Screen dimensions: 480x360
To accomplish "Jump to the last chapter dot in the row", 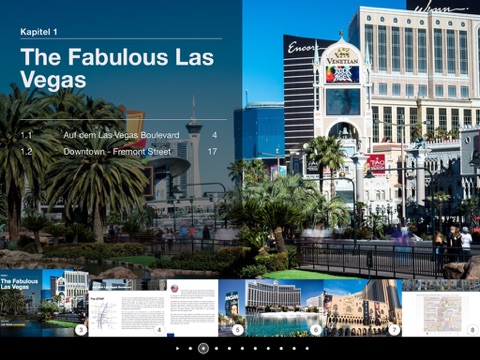I will click(x=307, y=348).
